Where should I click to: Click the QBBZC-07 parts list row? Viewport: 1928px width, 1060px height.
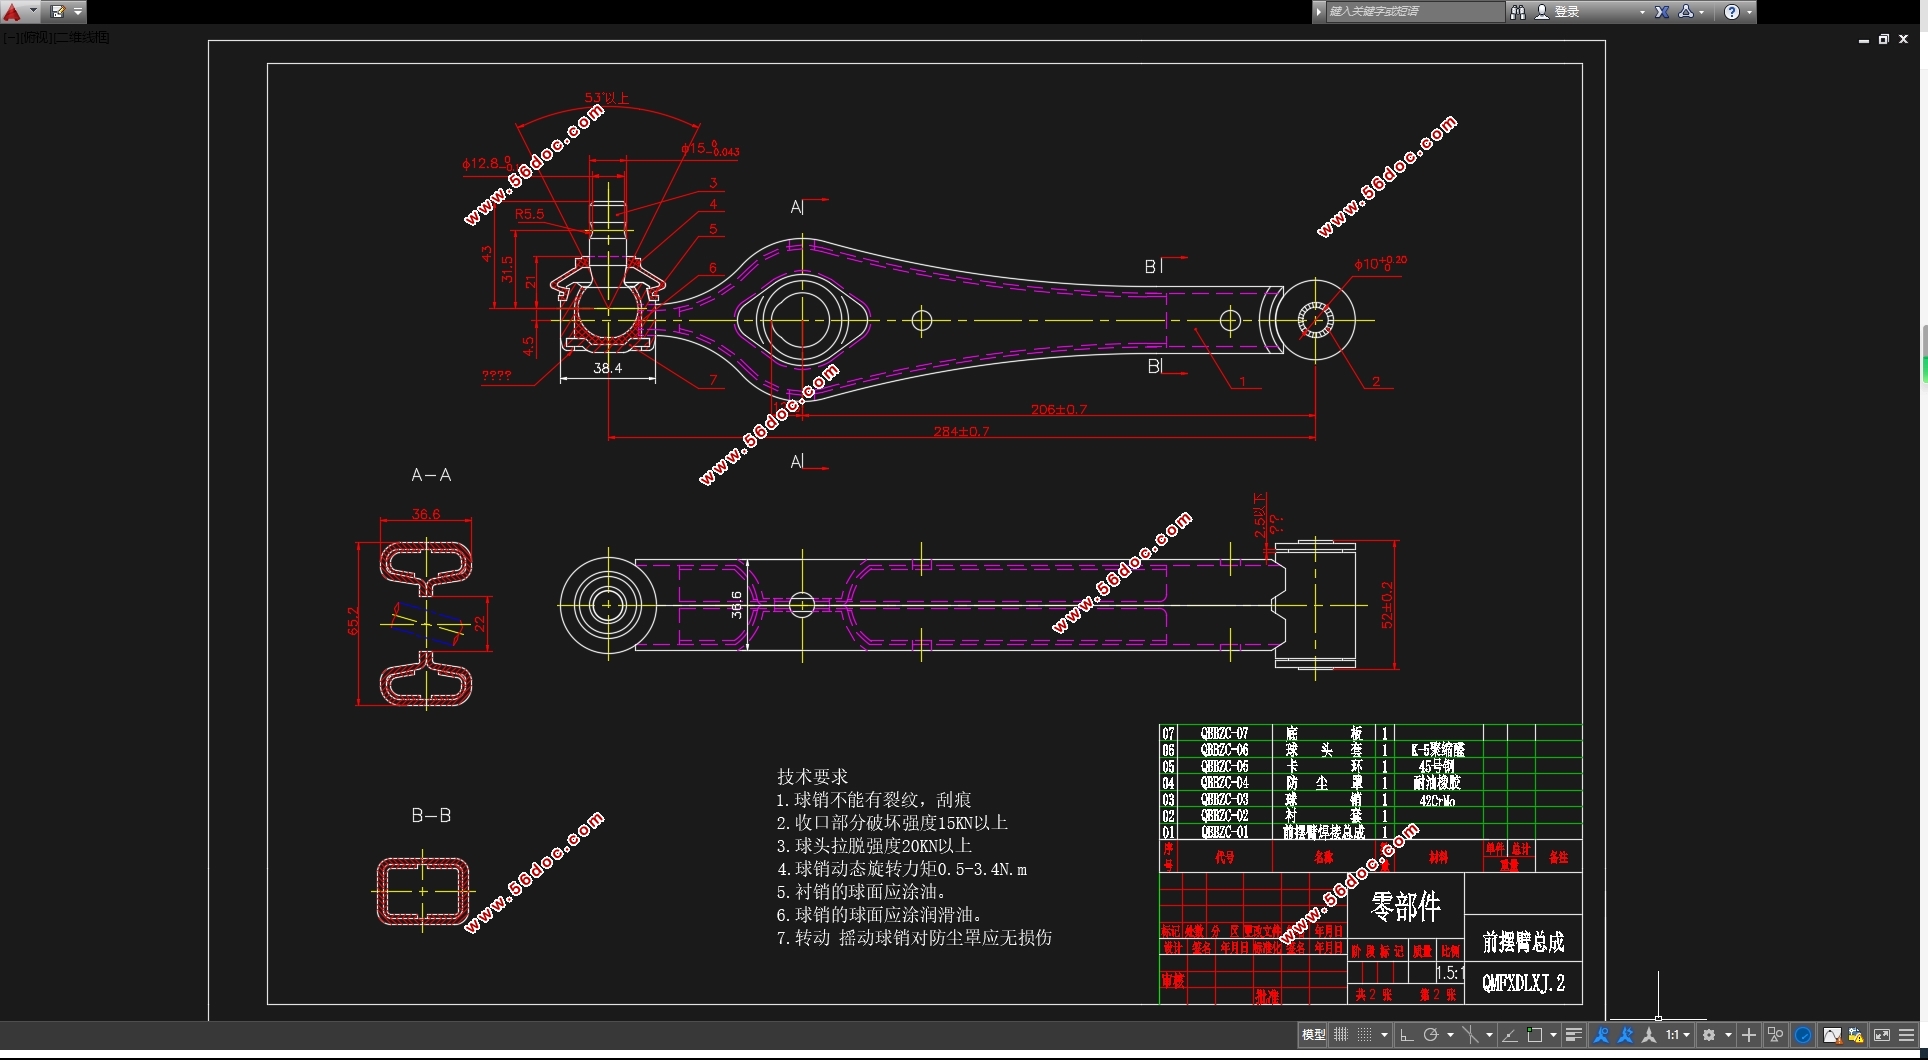tap(1371, 733)
